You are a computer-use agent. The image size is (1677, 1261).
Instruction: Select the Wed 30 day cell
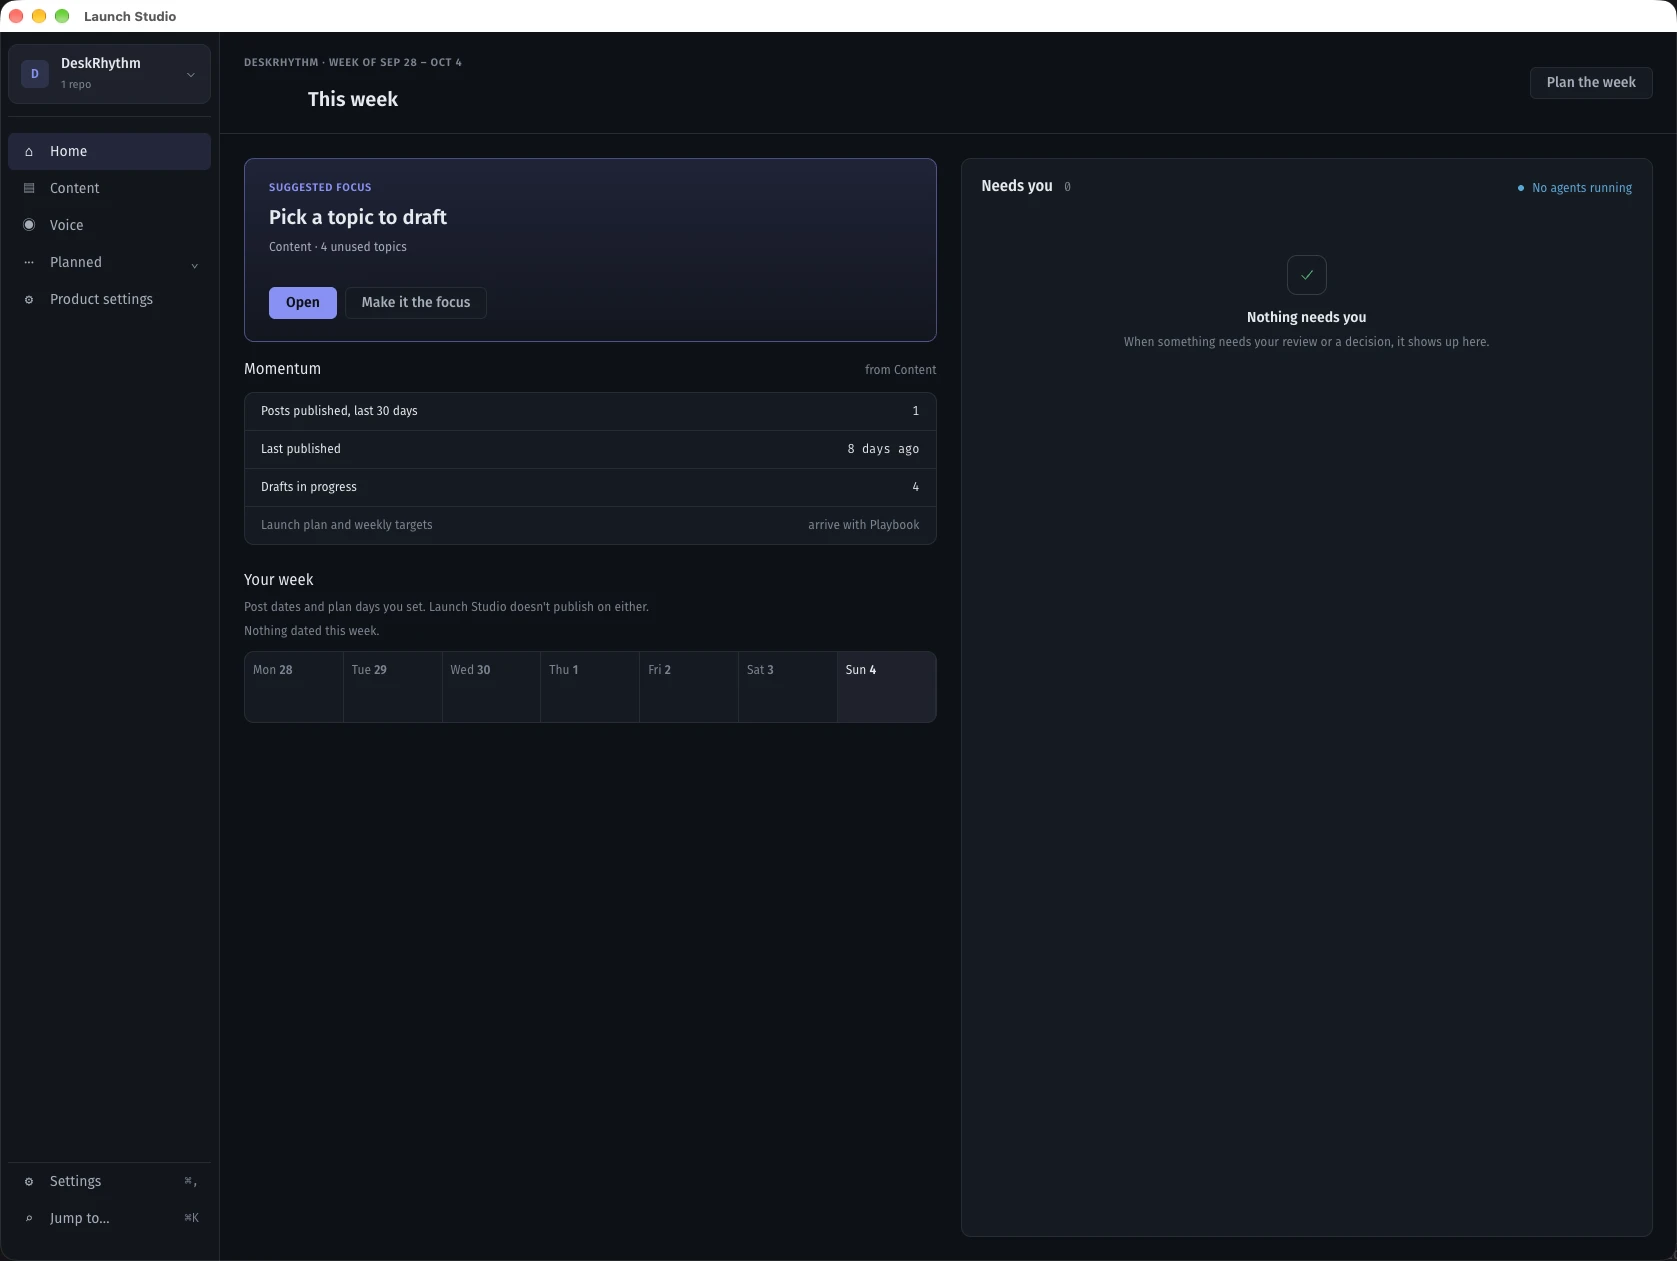pyautogui.click(x=492, y=687)
